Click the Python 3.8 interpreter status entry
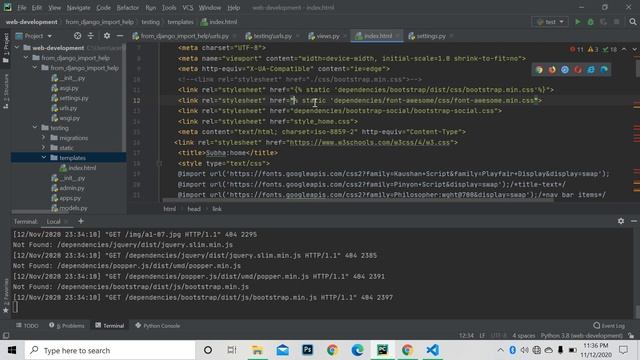640x360 pixels. 582,336
